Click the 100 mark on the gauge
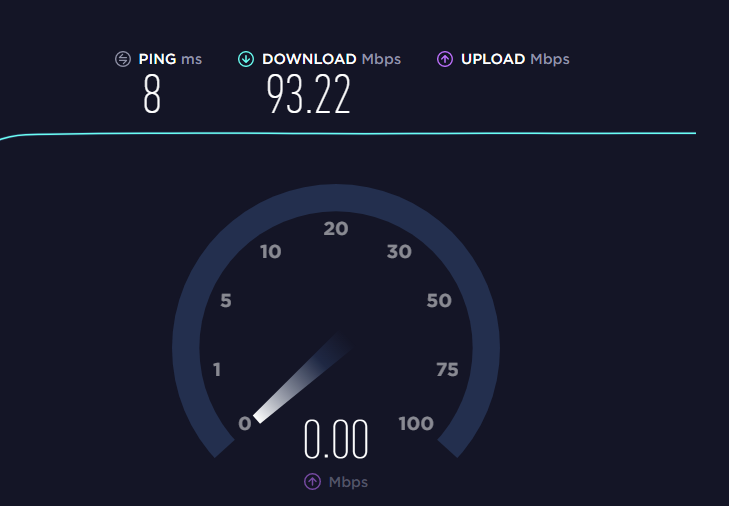 coord(416,423)
